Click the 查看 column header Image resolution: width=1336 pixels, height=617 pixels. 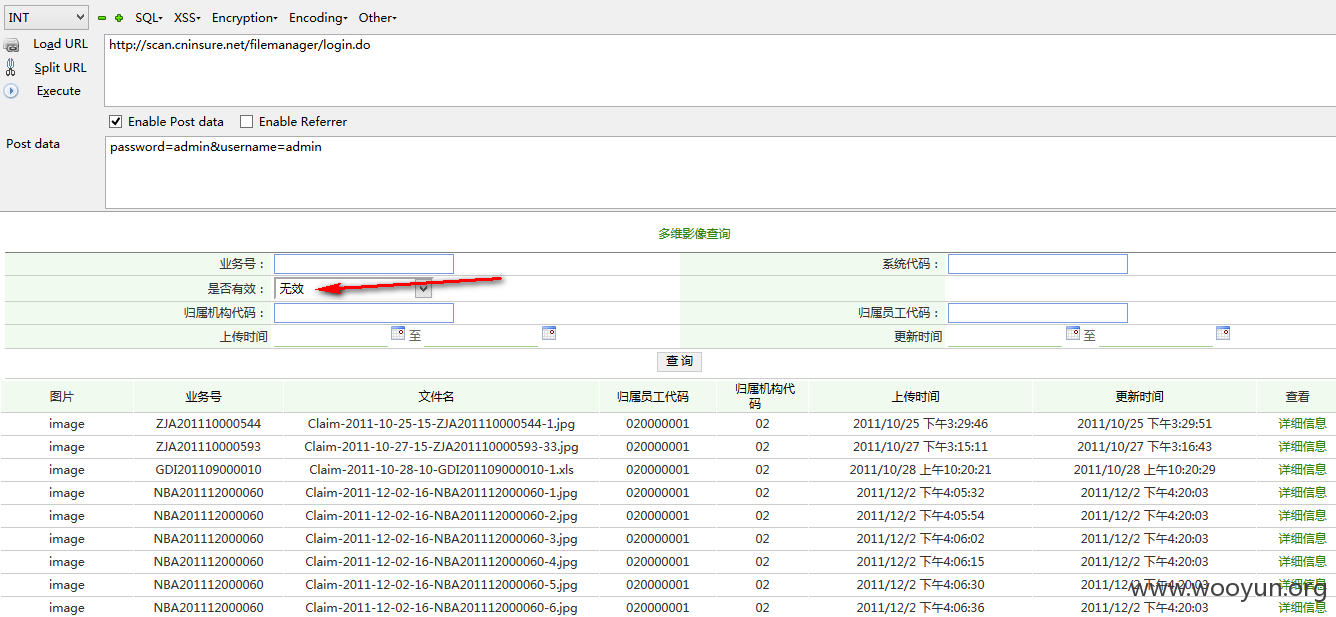tap(1297, 397)
